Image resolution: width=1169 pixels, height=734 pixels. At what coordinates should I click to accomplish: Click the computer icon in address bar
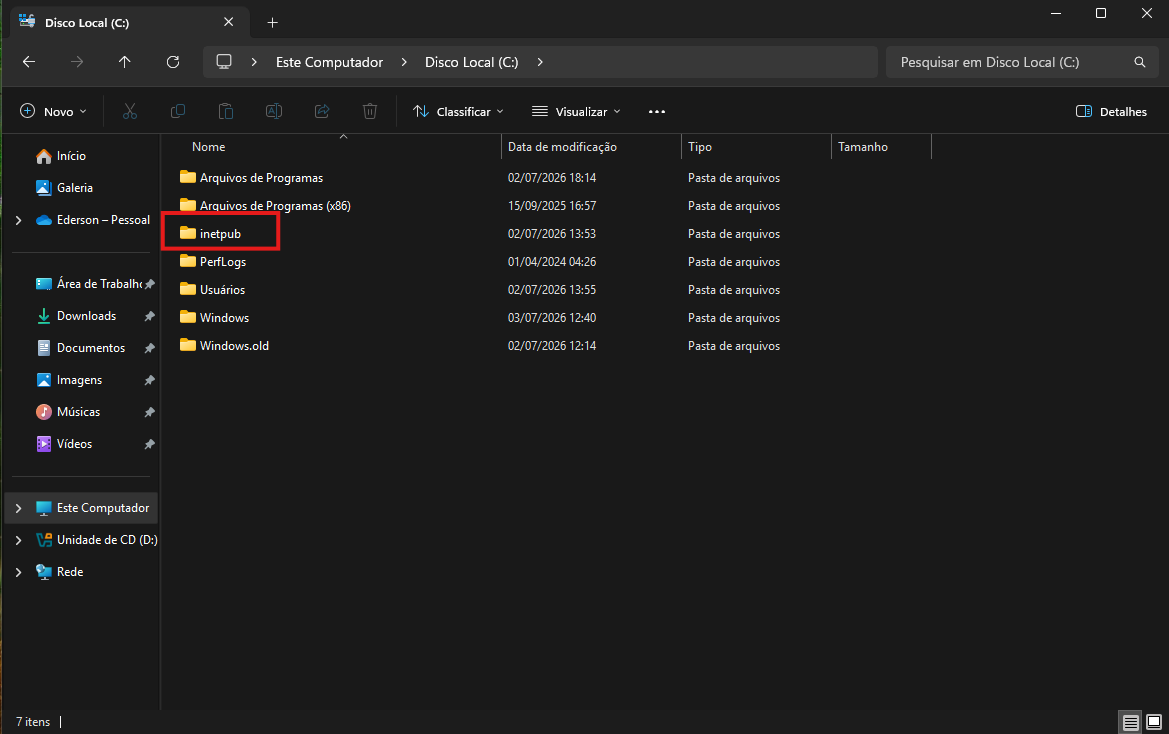[224, 62]
